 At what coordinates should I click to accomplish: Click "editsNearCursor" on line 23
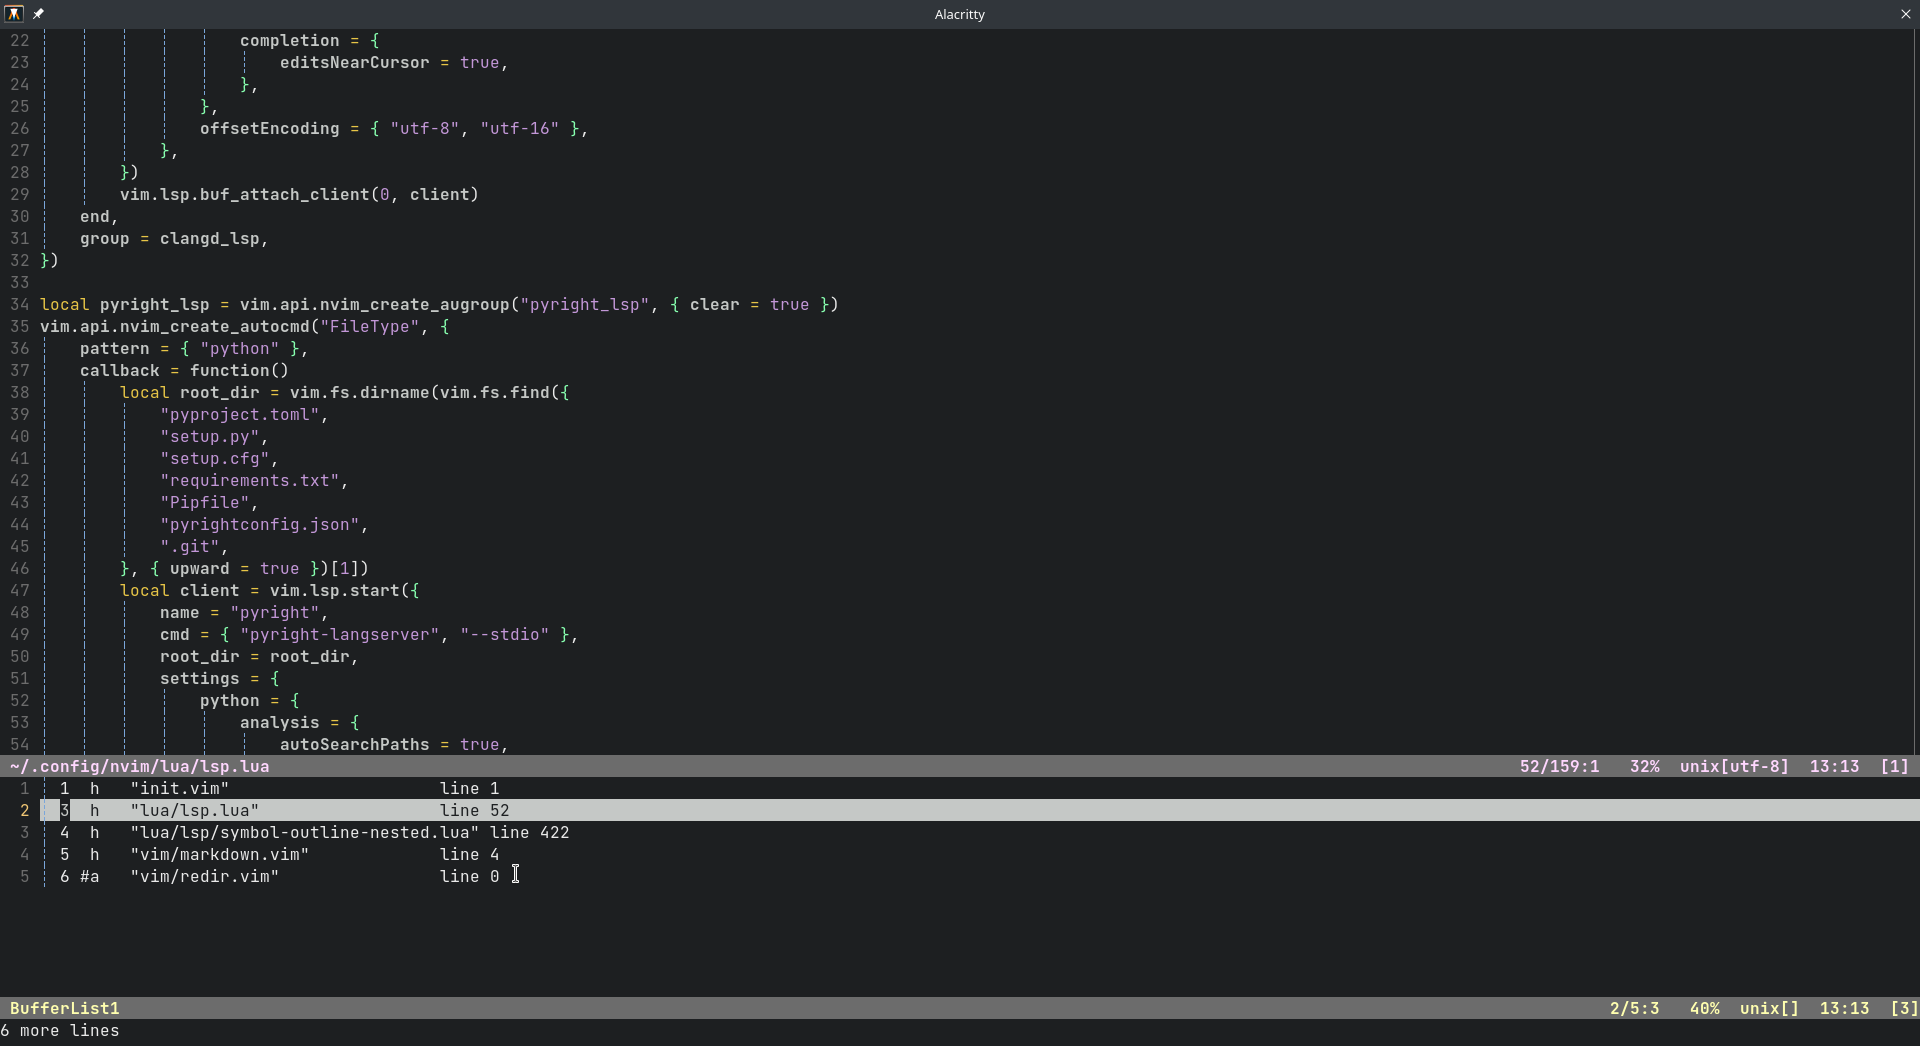click(354, 62)
